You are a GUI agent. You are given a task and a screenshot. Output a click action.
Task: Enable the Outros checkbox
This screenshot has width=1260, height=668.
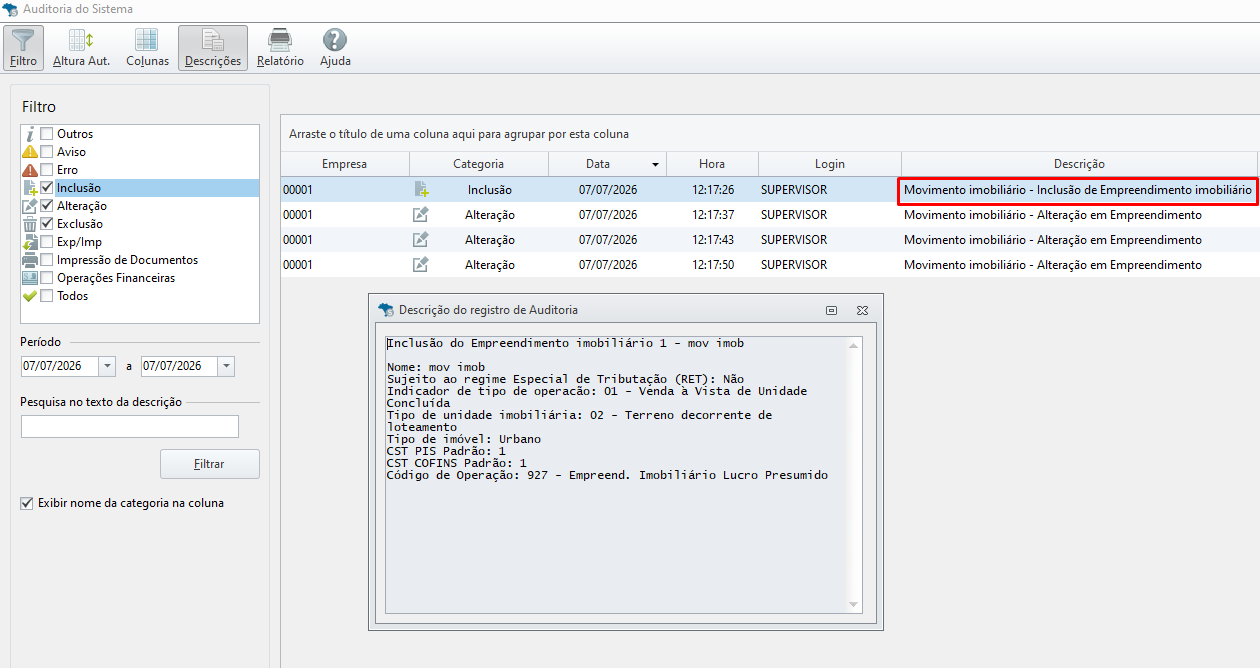click(x=47, y=134)
